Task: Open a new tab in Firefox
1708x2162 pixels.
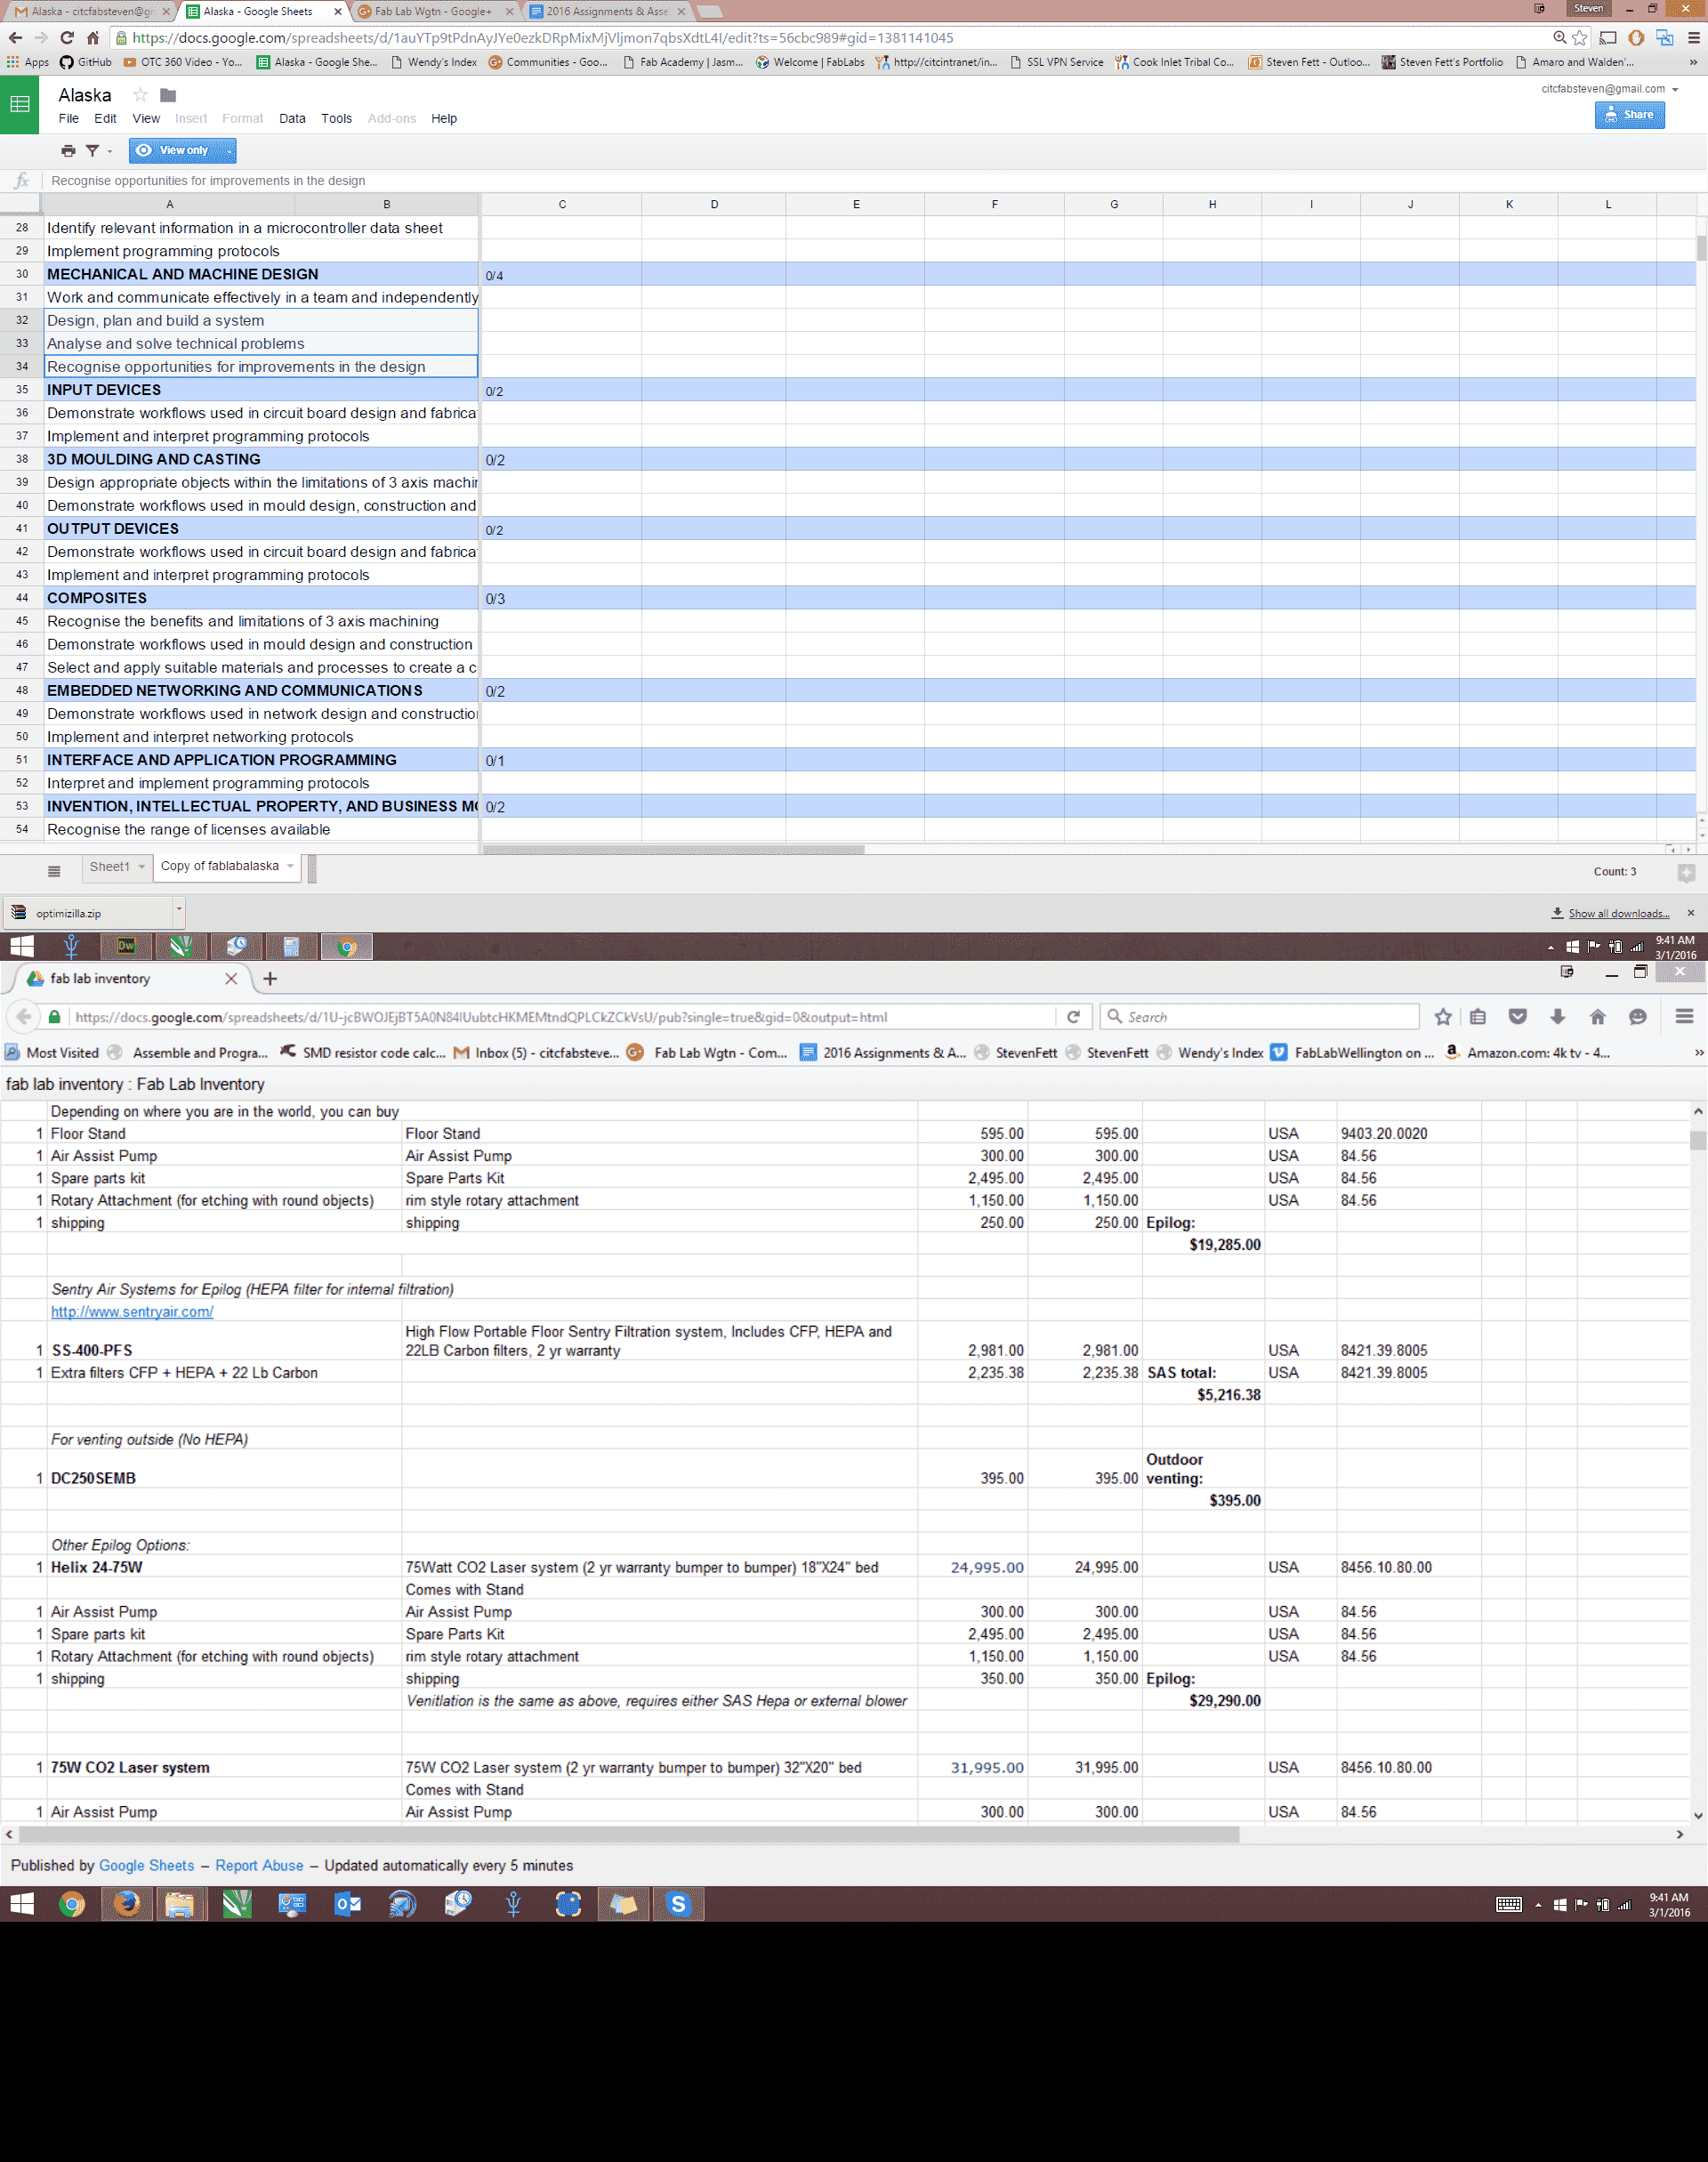Action: (x=270, y=979)
